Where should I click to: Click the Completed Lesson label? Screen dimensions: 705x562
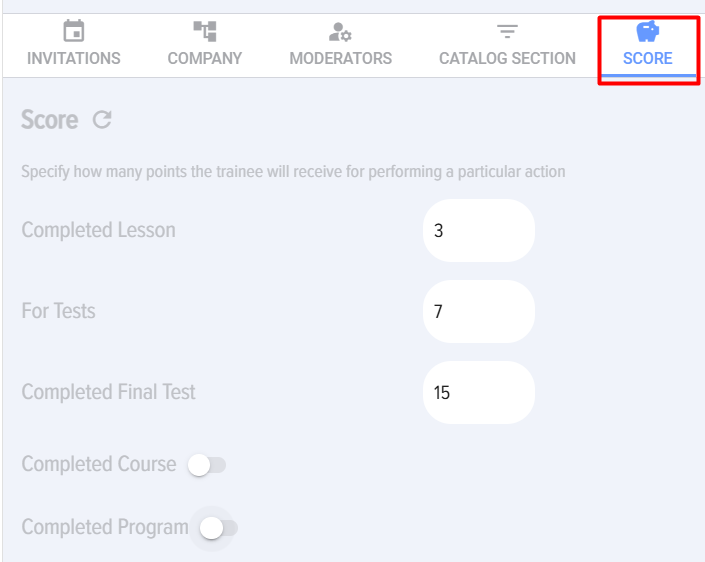pyautogui.click(x=98, y=230)
